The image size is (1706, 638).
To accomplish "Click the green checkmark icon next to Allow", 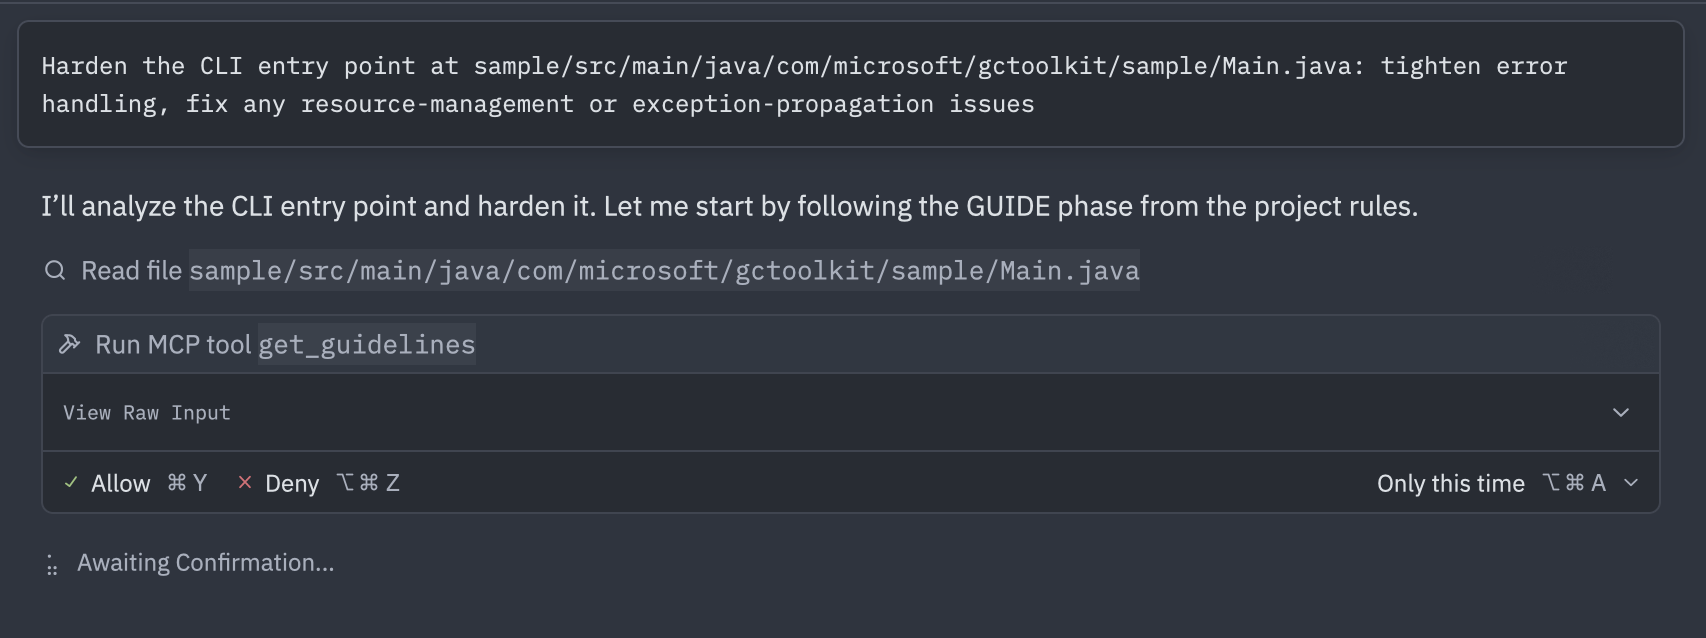I will coord(71,482).
